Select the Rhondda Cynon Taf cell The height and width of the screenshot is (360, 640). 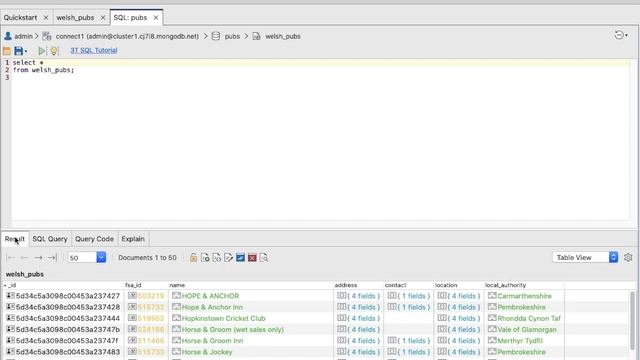click(x=524, y=318)
